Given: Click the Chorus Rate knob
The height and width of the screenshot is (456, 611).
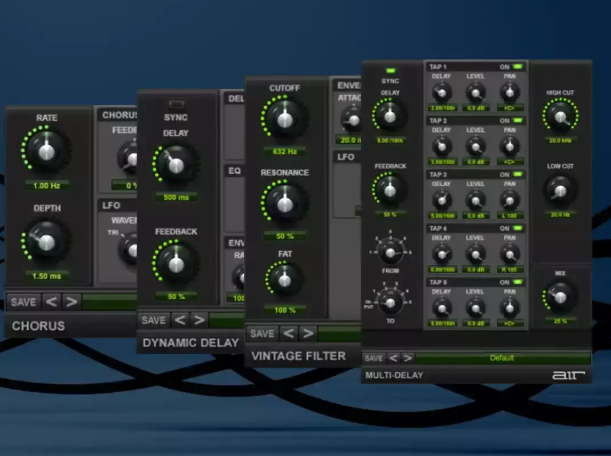Looking at the screenshot, I should click(46, 152).
